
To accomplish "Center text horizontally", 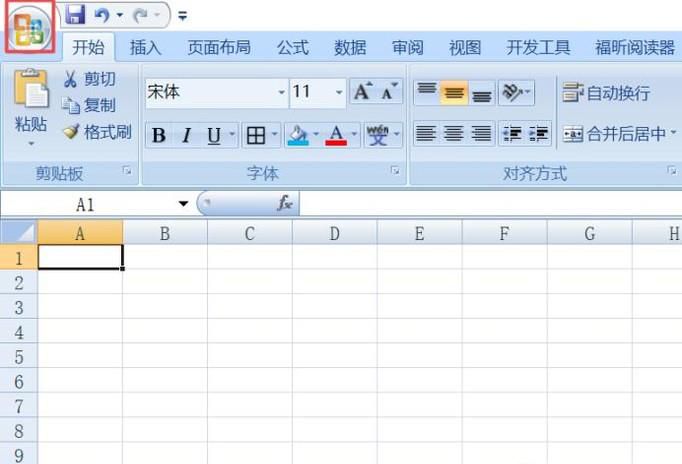I will point(454,134).
